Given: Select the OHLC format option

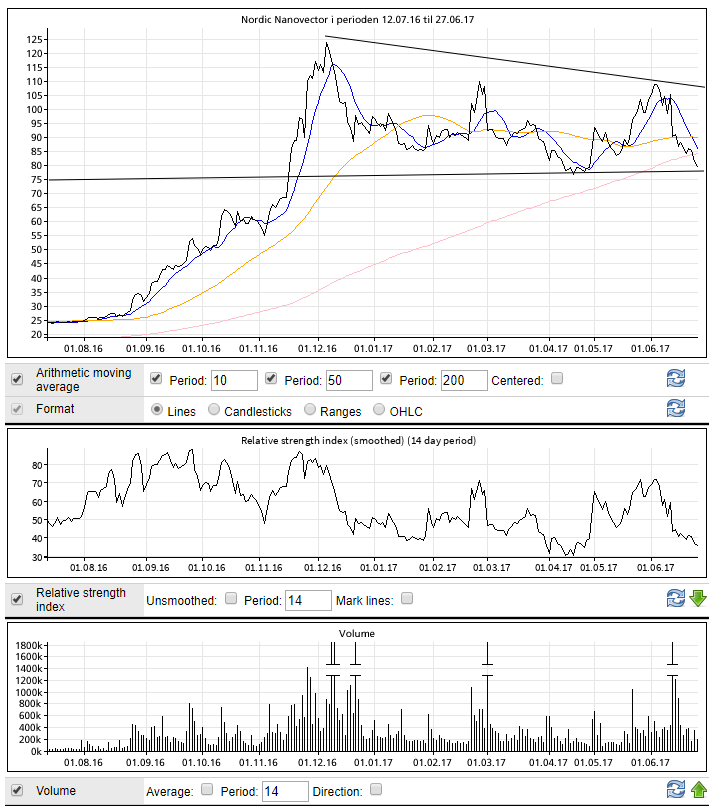Looking at the screenshot, I should 379,410.
